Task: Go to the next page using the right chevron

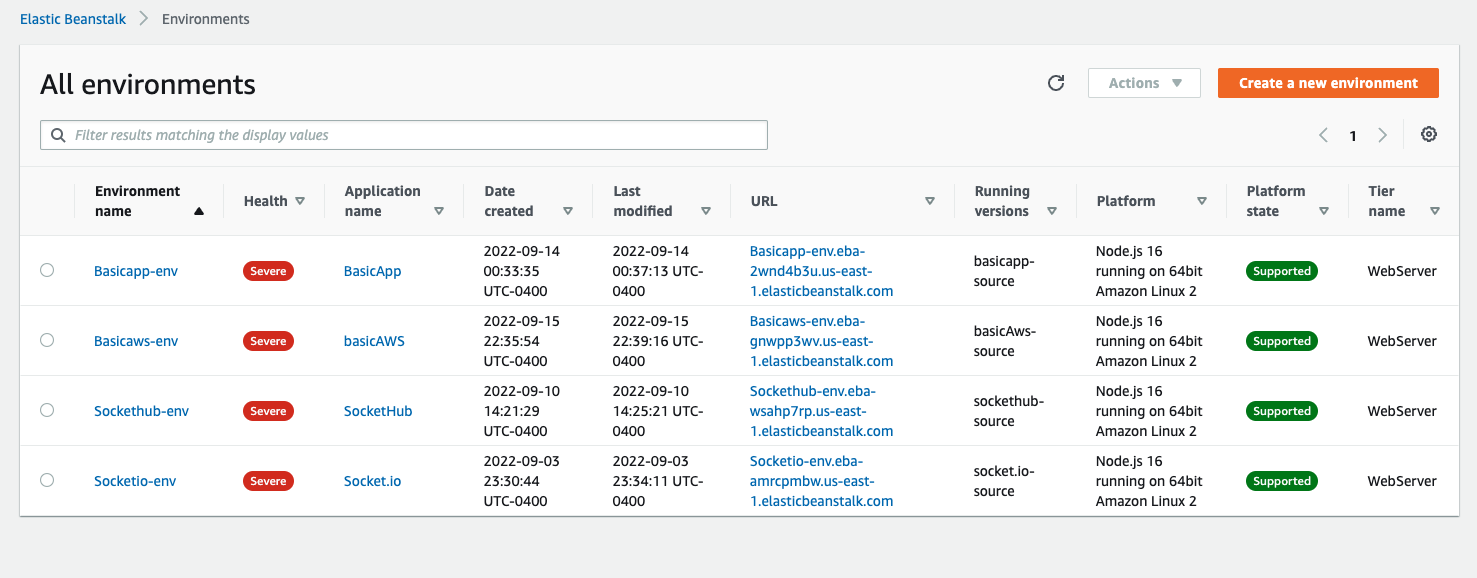Action: [1383, 134]
